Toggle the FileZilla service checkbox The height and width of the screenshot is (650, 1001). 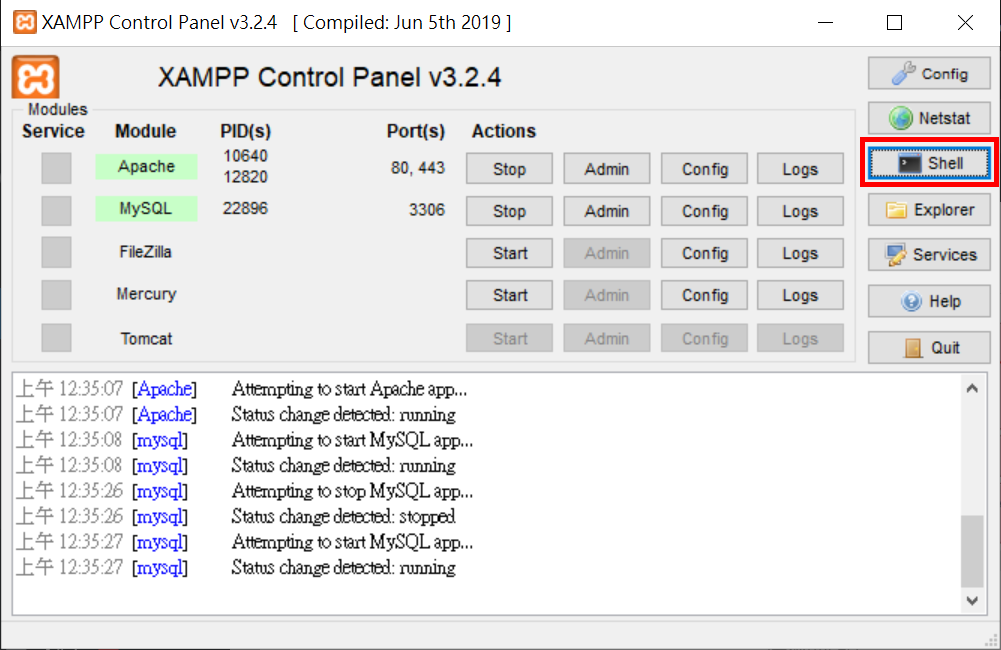56,253
